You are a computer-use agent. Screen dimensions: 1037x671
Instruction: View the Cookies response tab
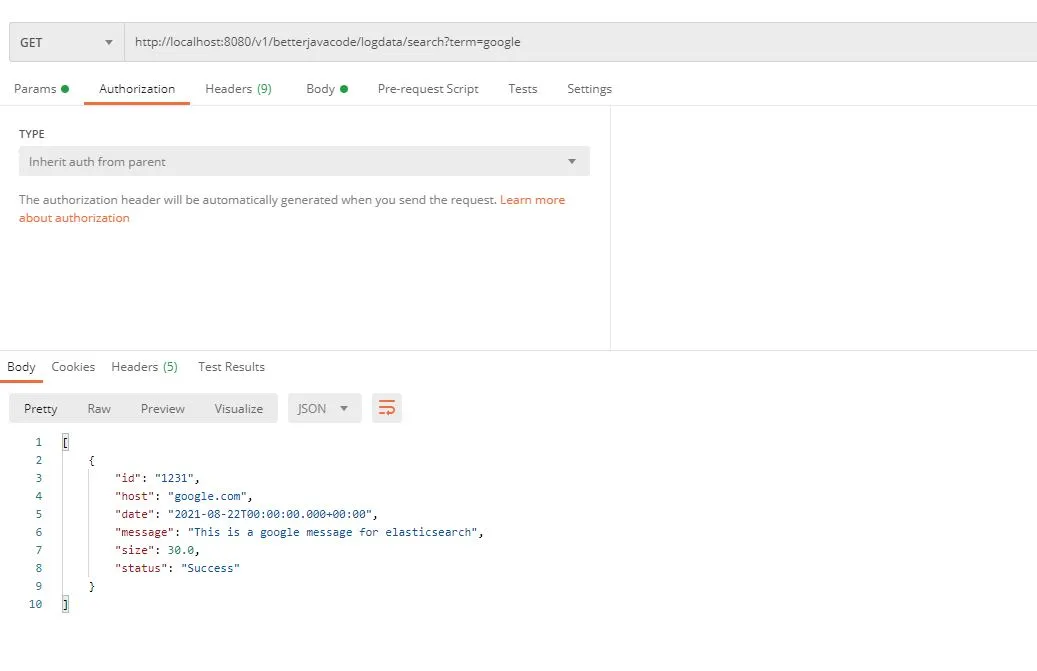click(73, 366)
